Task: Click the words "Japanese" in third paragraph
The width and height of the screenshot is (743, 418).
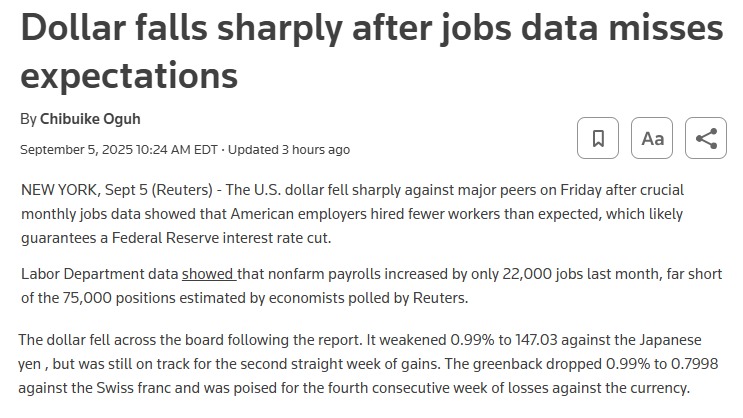Action: [668, 339]
